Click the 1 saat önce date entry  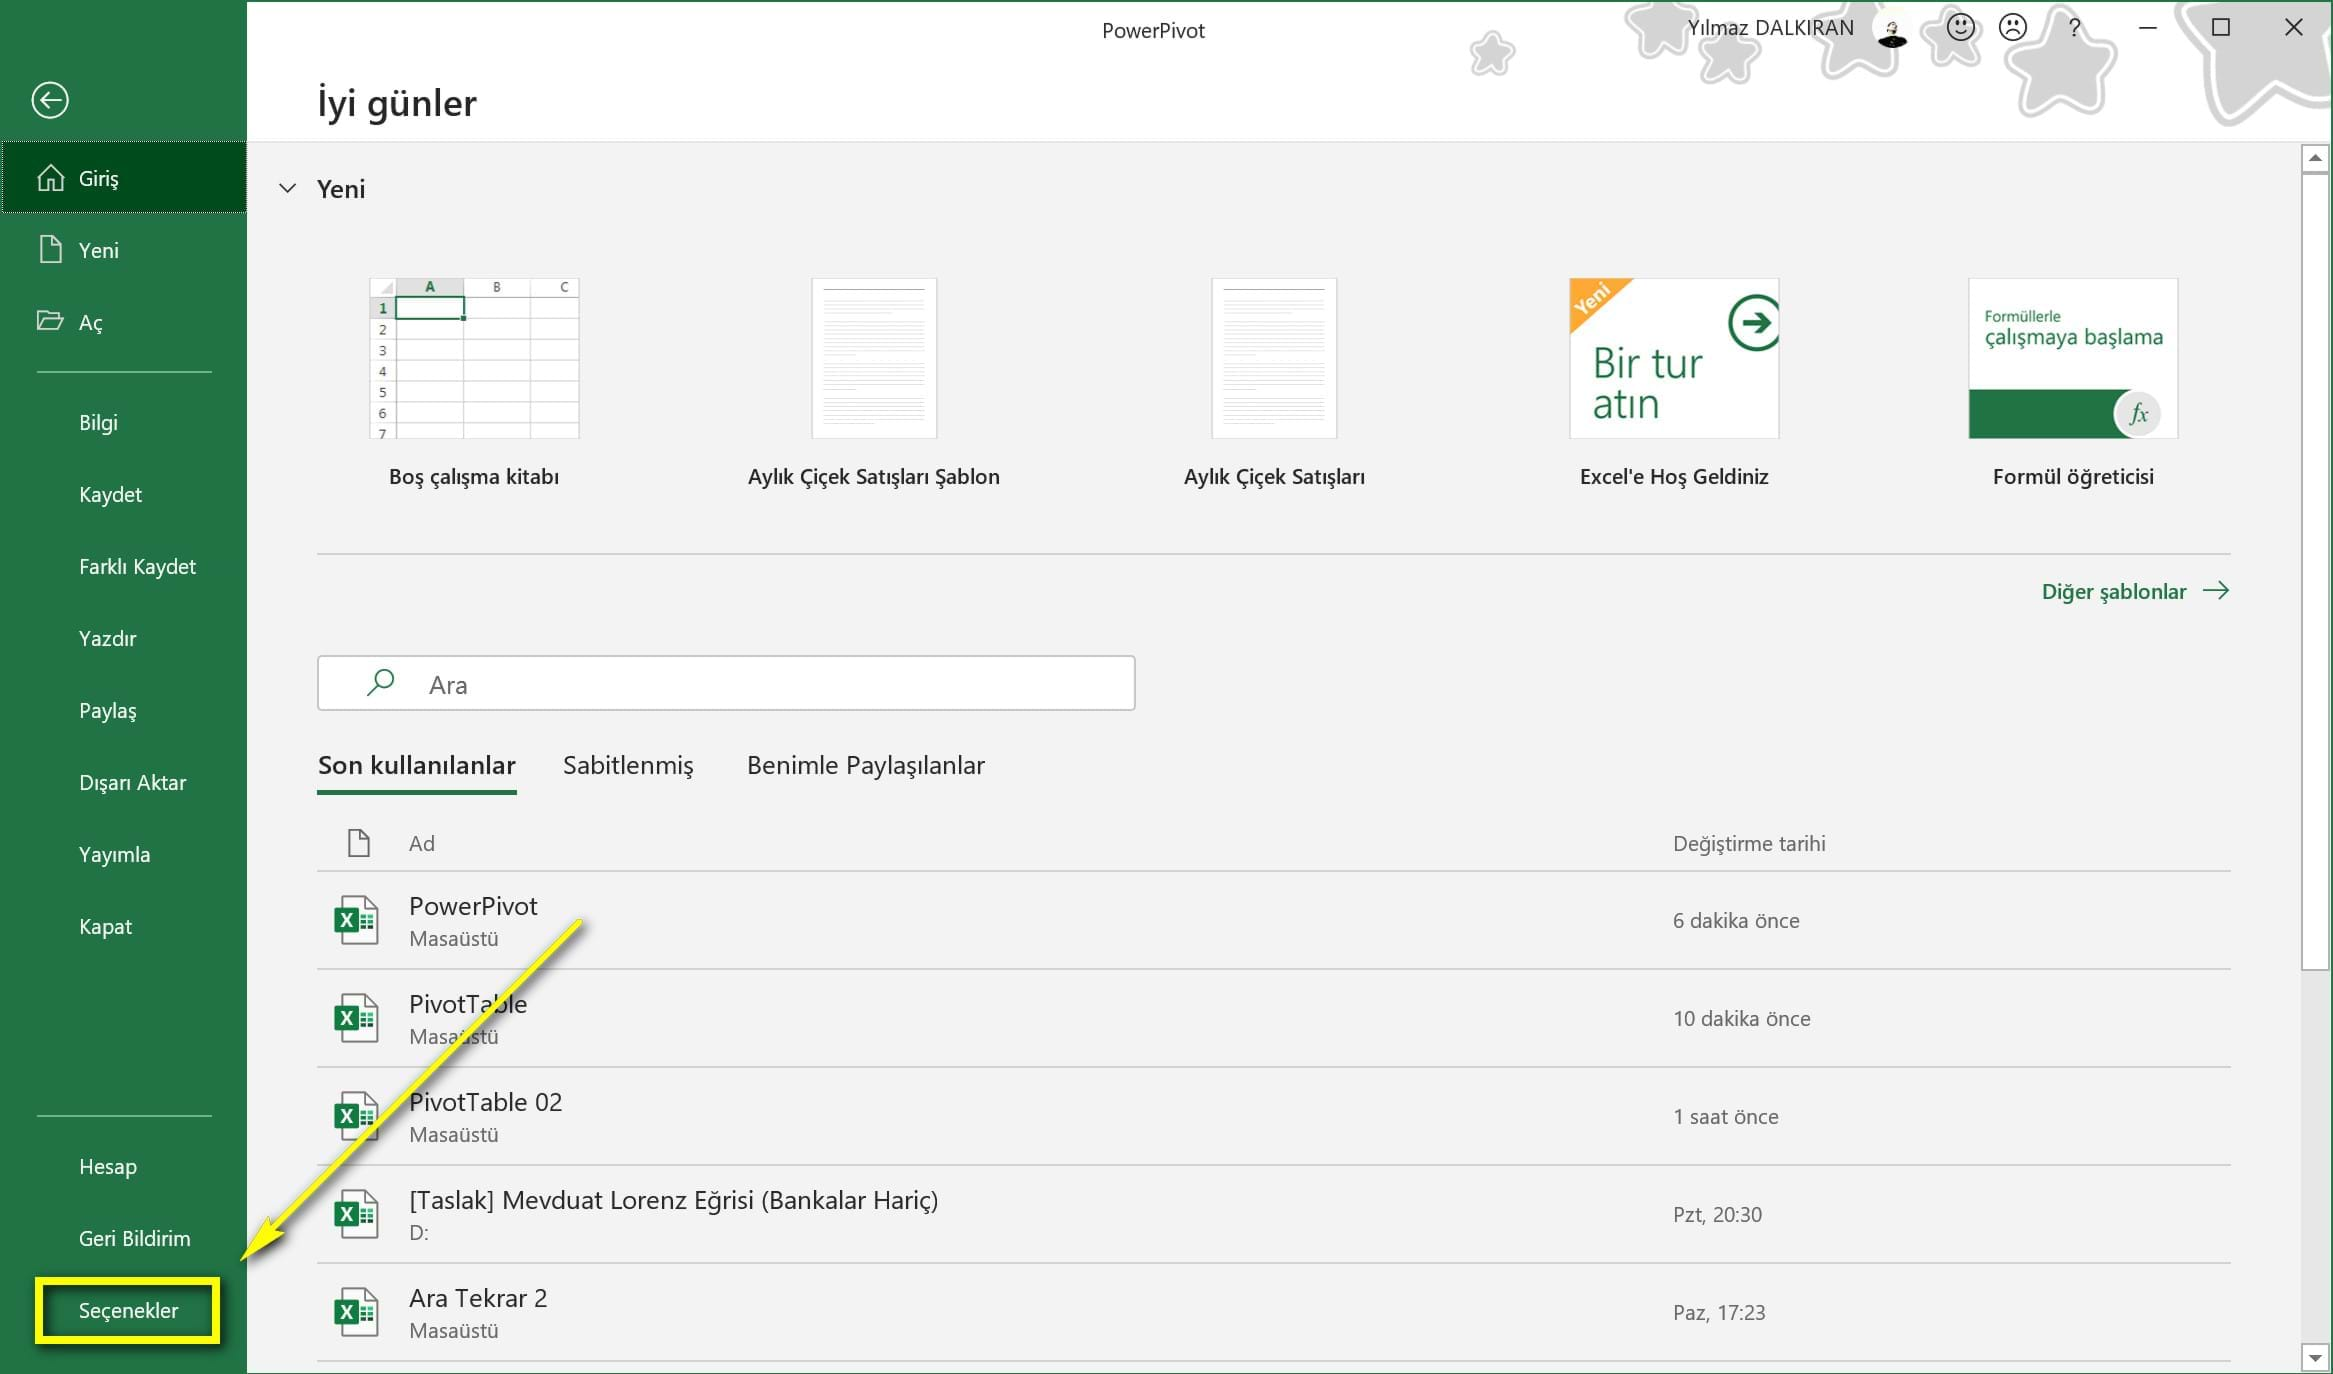tap(1726, 1117)
